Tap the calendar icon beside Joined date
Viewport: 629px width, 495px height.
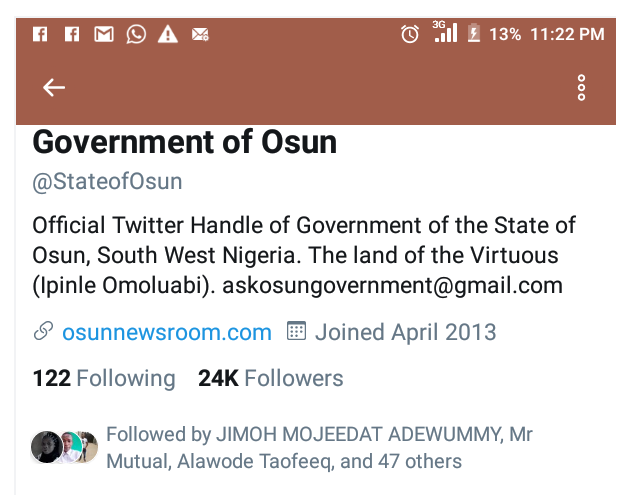[x=296, y=332]
